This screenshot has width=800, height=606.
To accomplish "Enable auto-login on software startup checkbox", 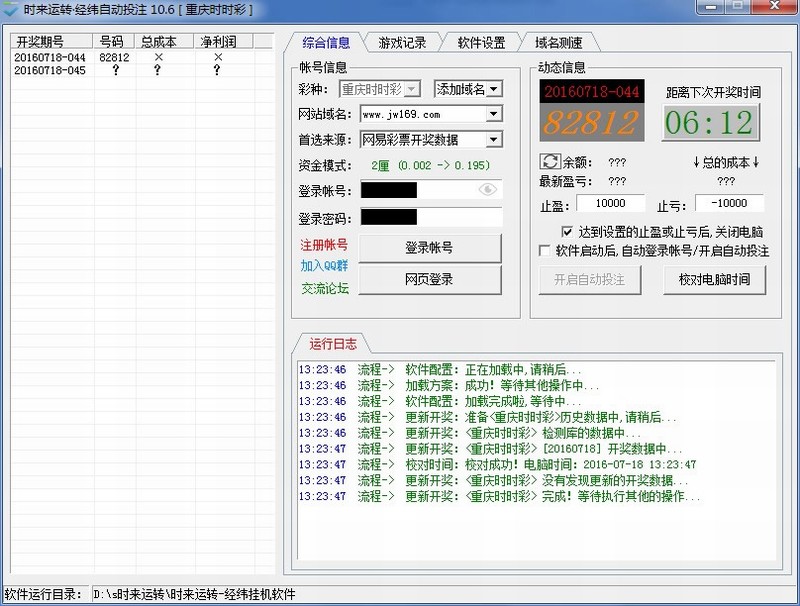I will (x=545, y=251).
